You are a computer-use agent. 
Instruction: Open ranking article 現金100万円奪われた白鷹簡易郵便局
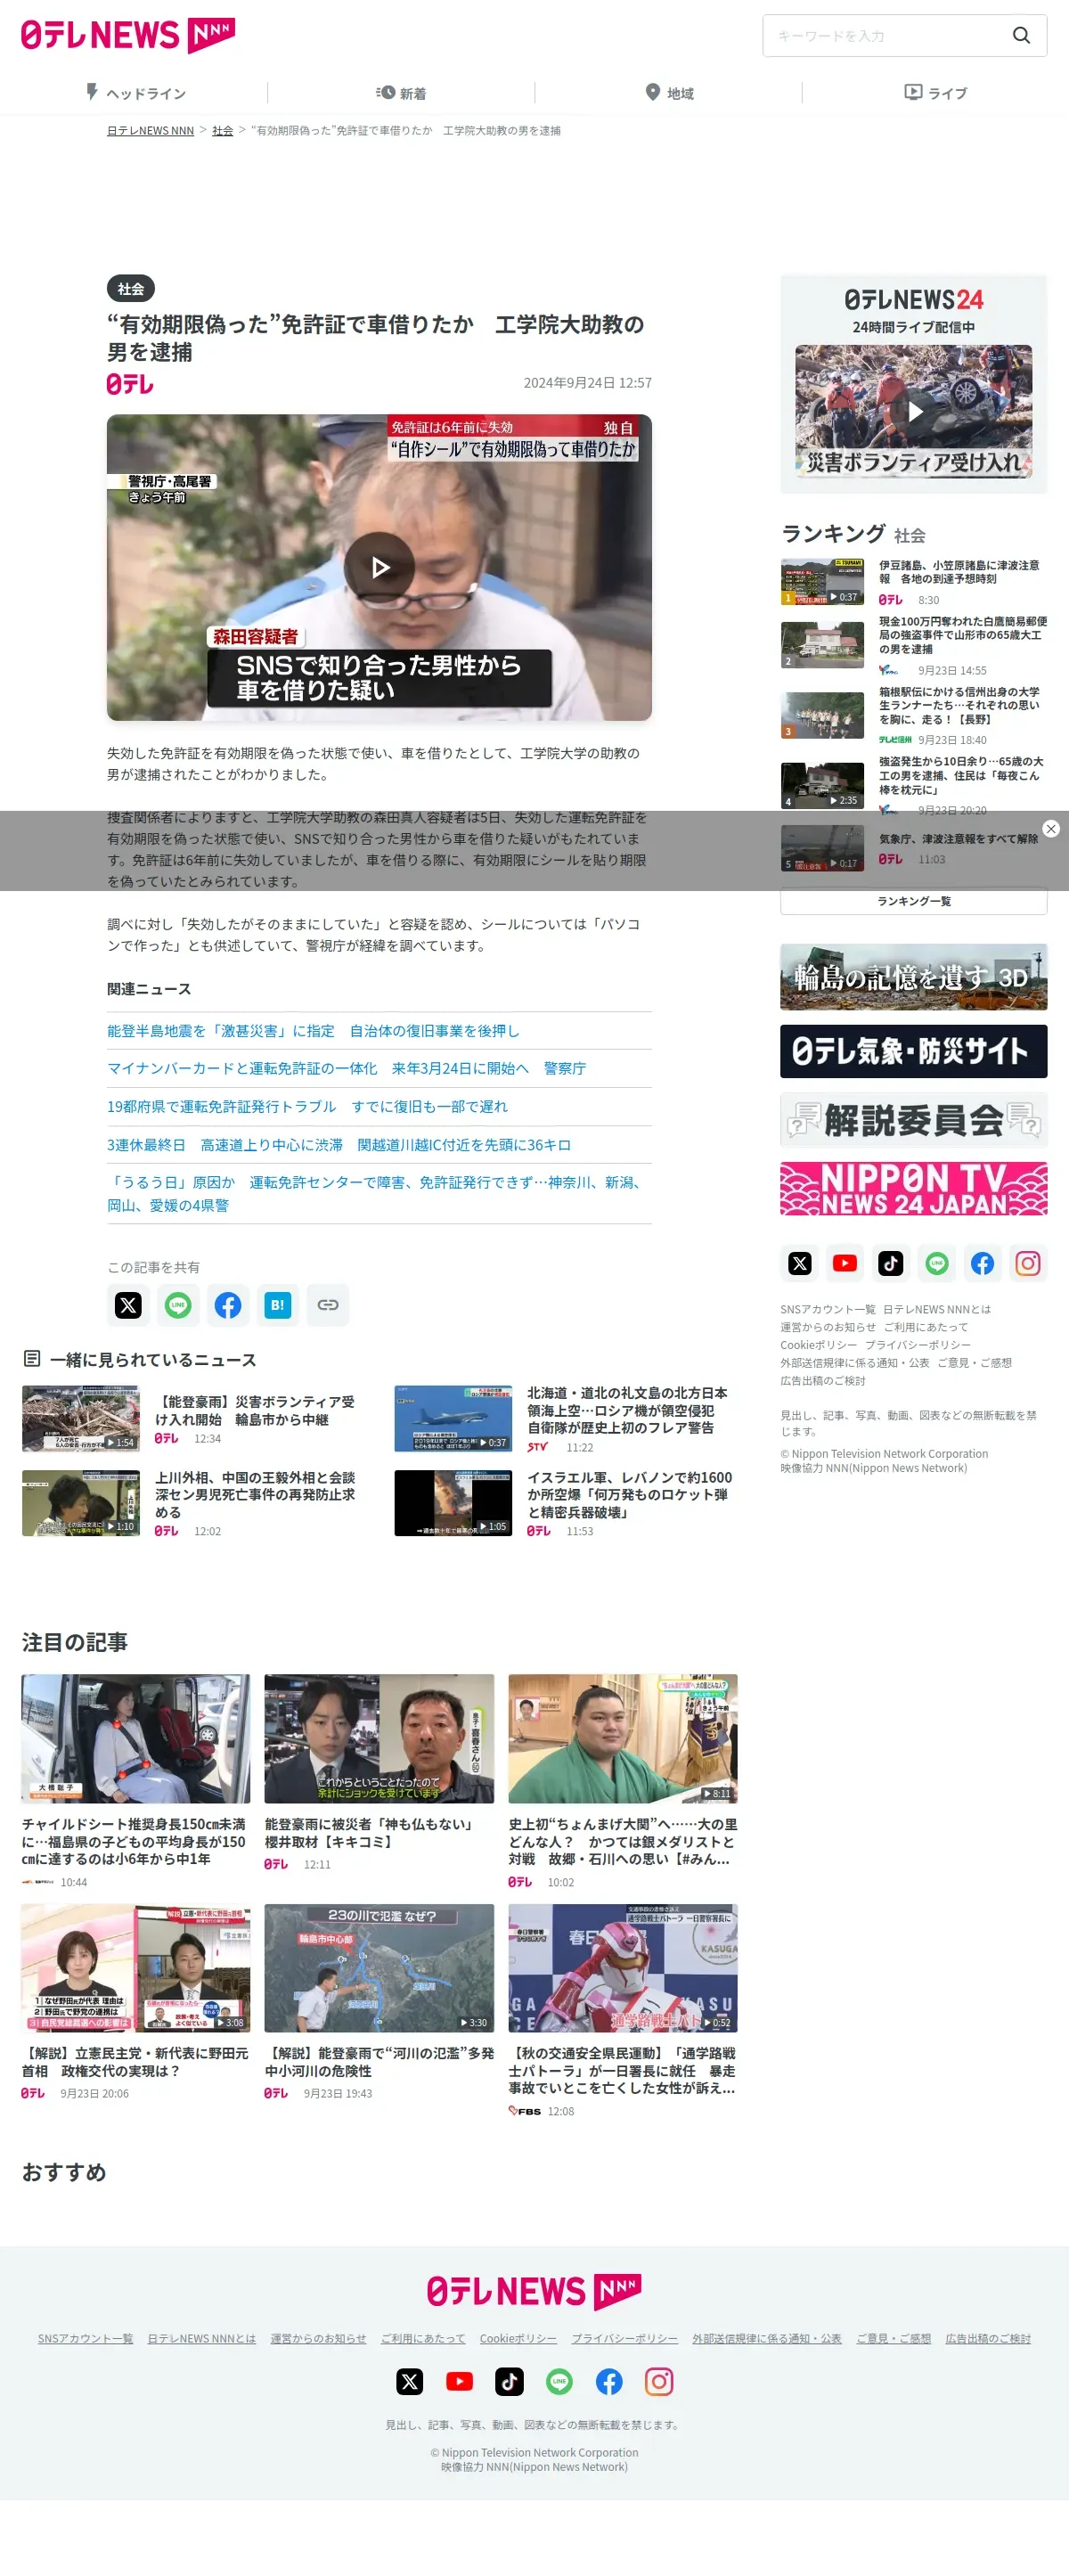[x=962, y=635]
